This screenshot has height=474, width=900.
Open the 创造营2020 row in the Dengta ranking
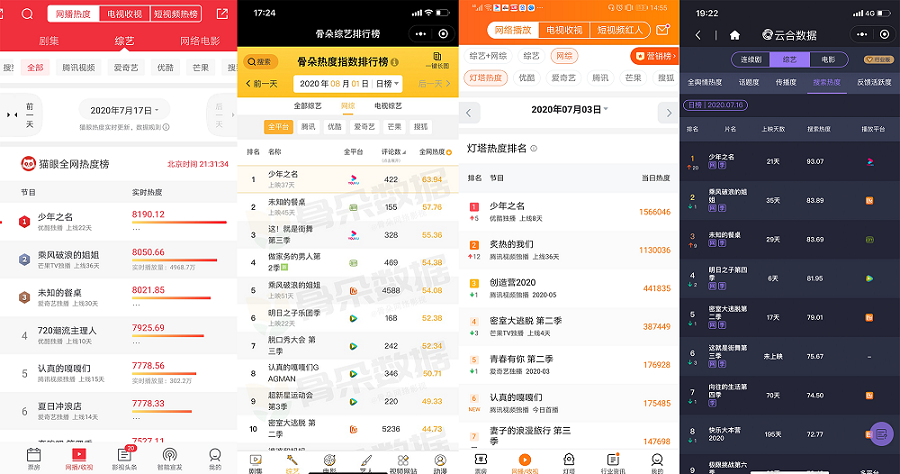click(569, 288)
